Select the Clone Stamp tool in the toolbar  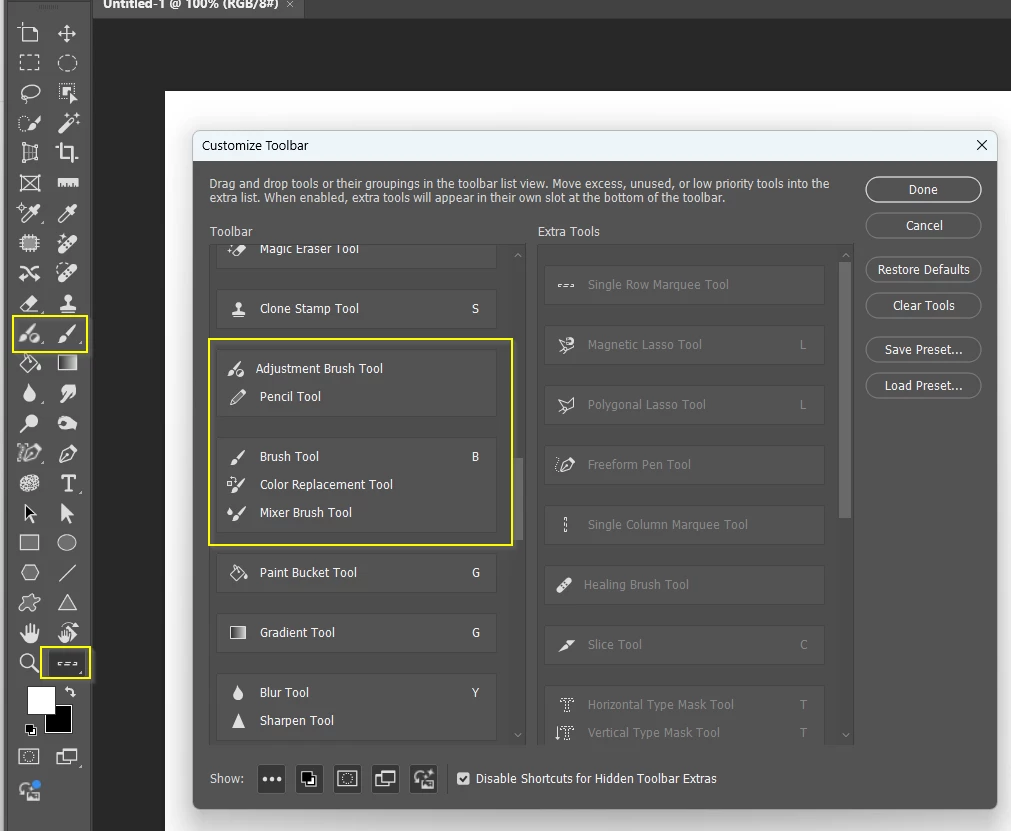pyautogui.click(x=68, y=303)
